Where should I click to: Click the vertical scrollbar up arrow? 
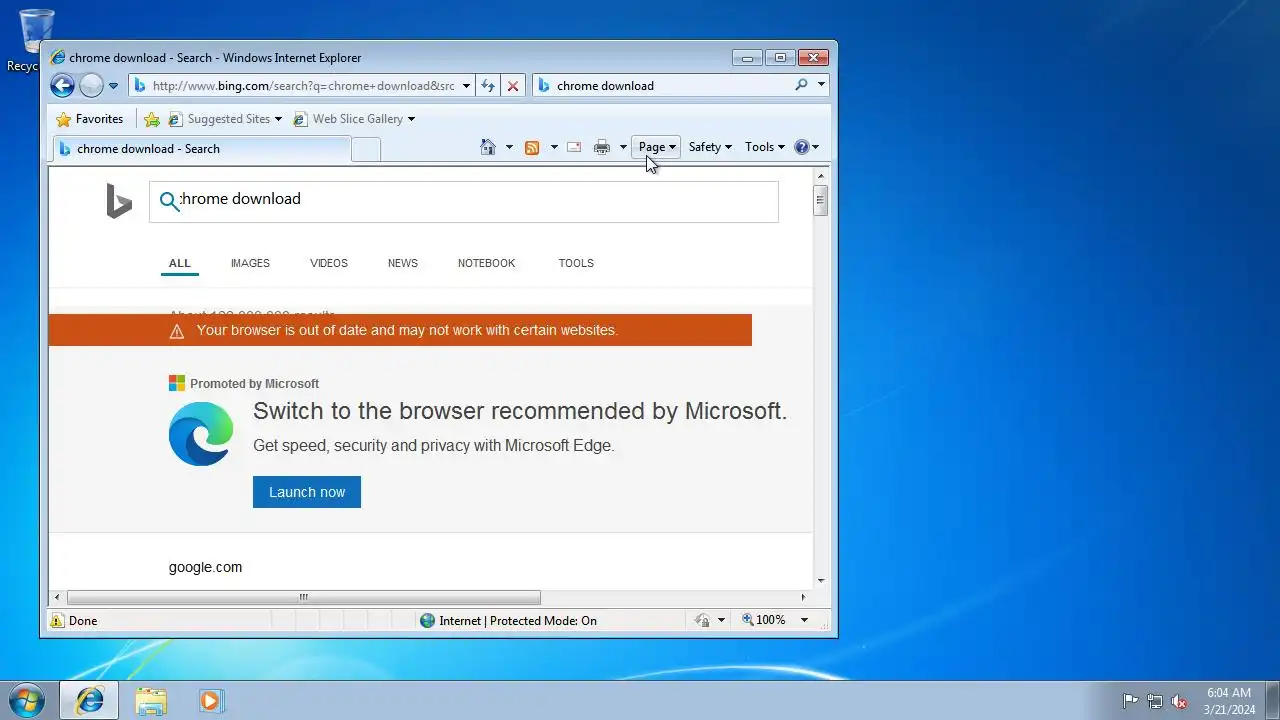(x=821, y=175)
